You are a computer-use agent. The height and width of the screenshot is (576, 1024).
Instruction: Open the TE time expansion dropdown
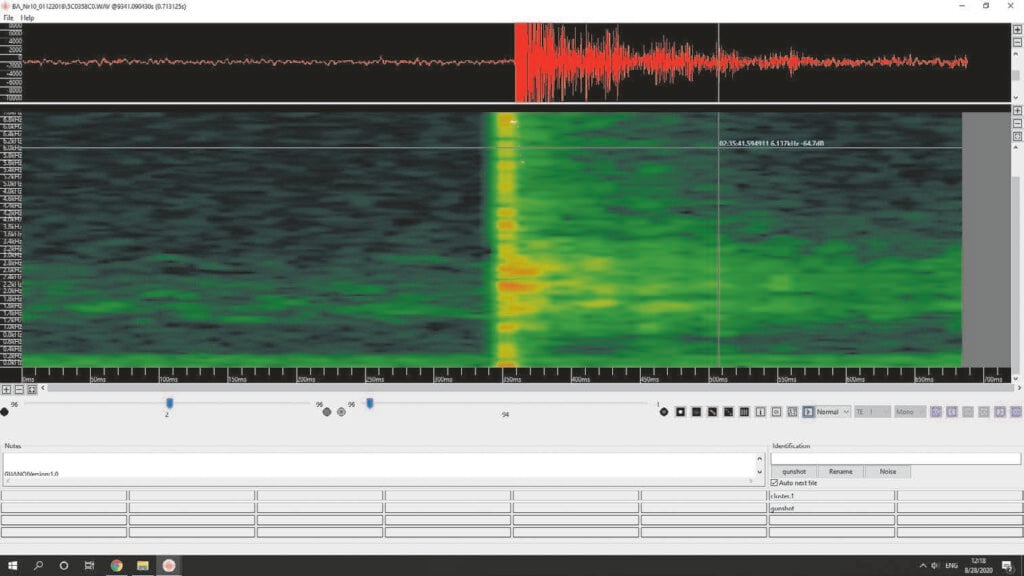tap(871, 411)
